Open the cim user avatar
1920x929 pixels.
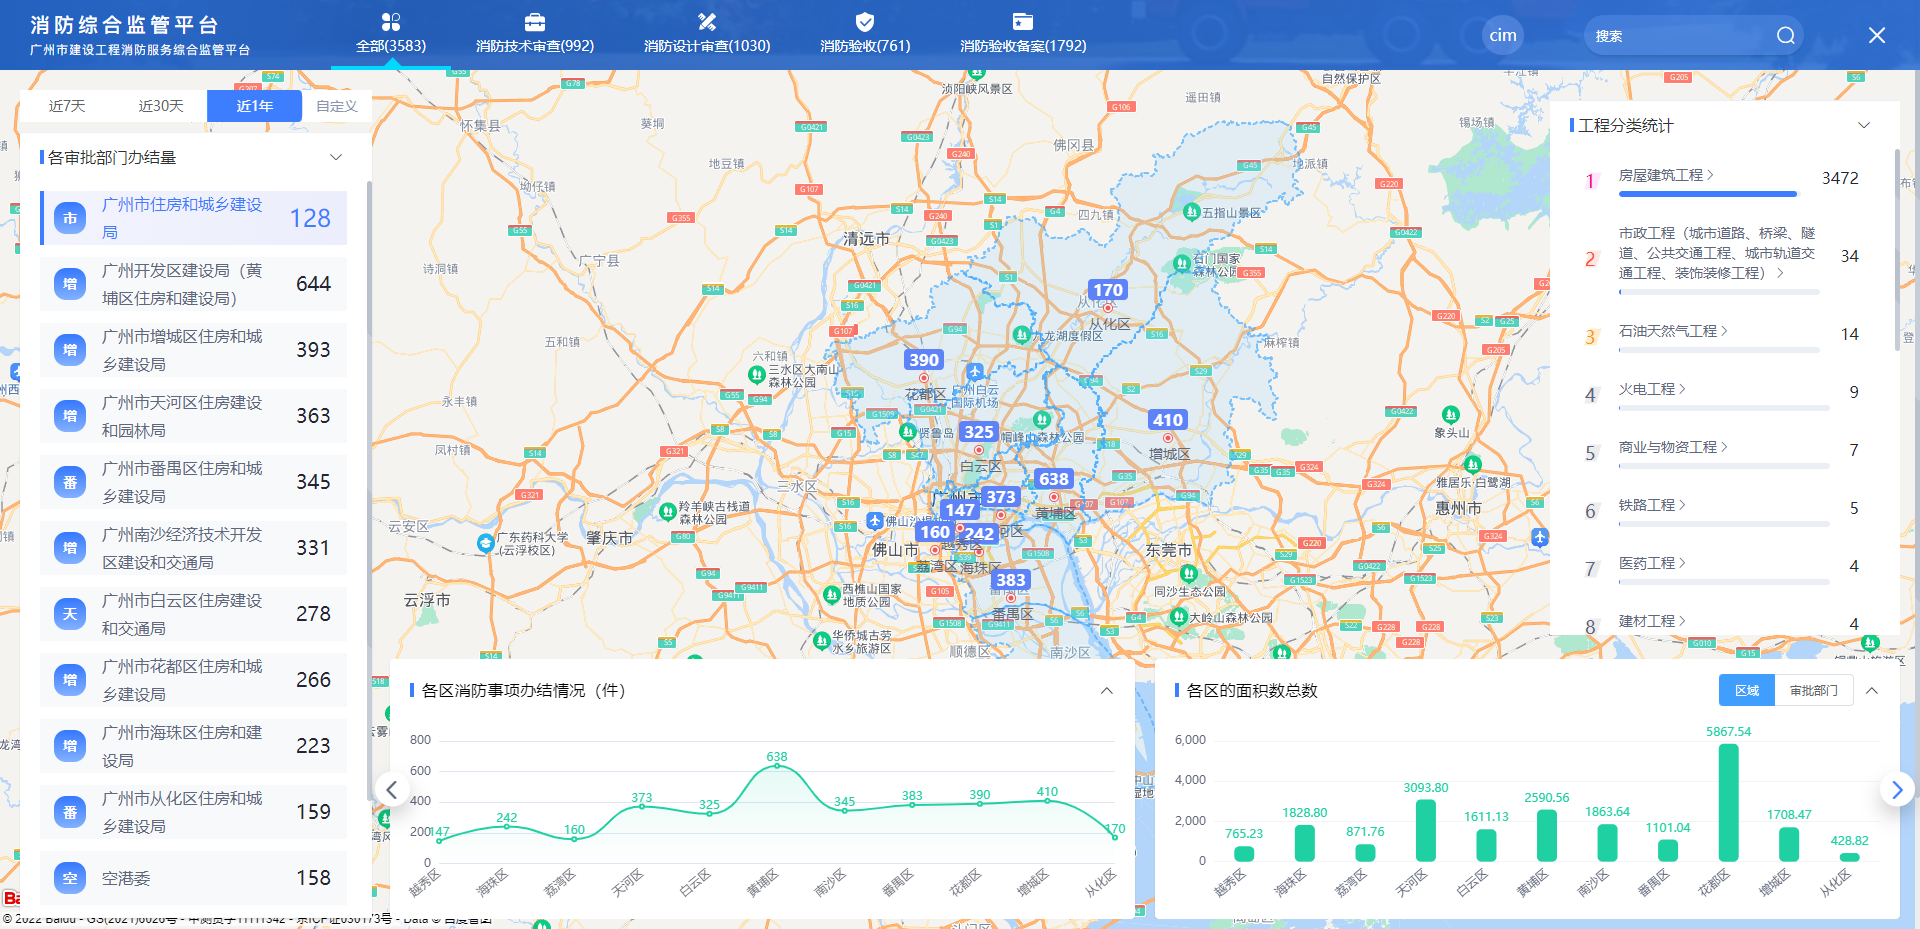tap(1503, 35)
